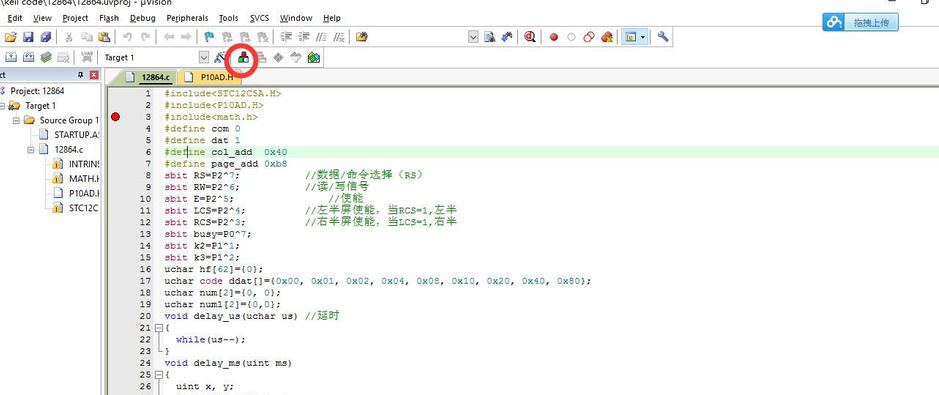Pin the Project panel with the pushpin
939x395 pixels.
81,75
